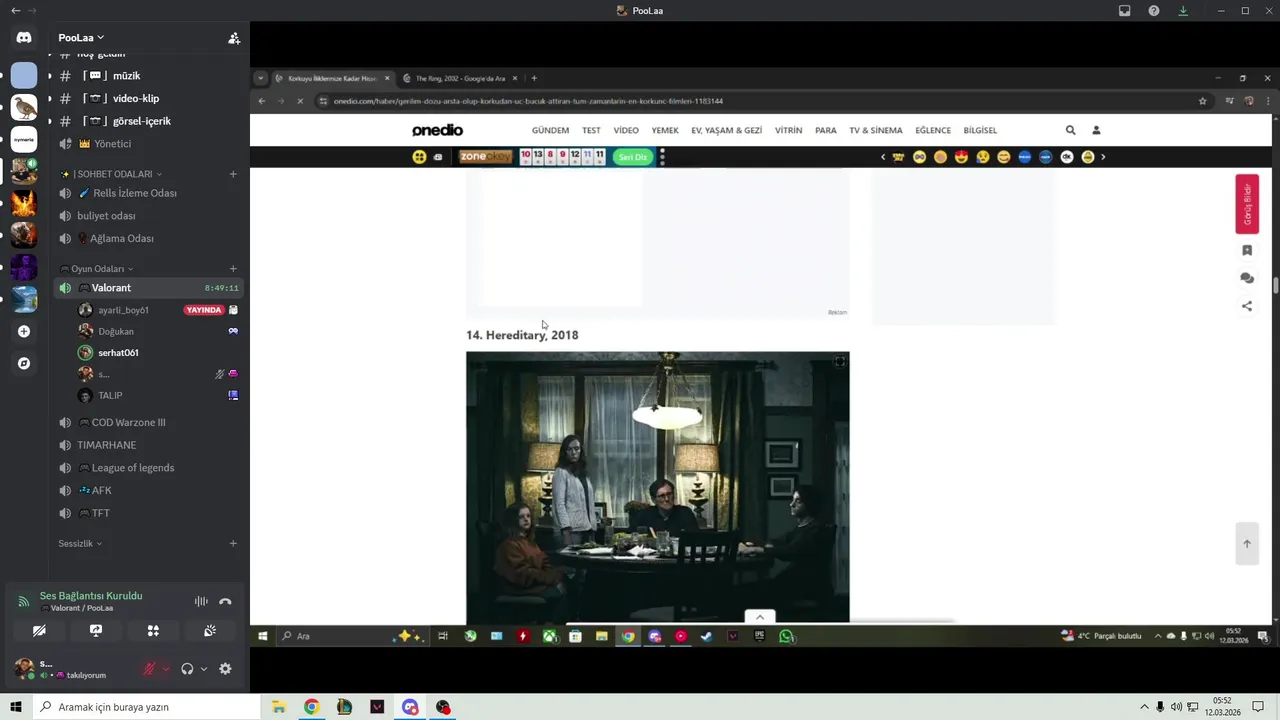Click the Görüş Bildir feedback button
Viewport: 1280px width, 720px height.
tap(1247, 204)
